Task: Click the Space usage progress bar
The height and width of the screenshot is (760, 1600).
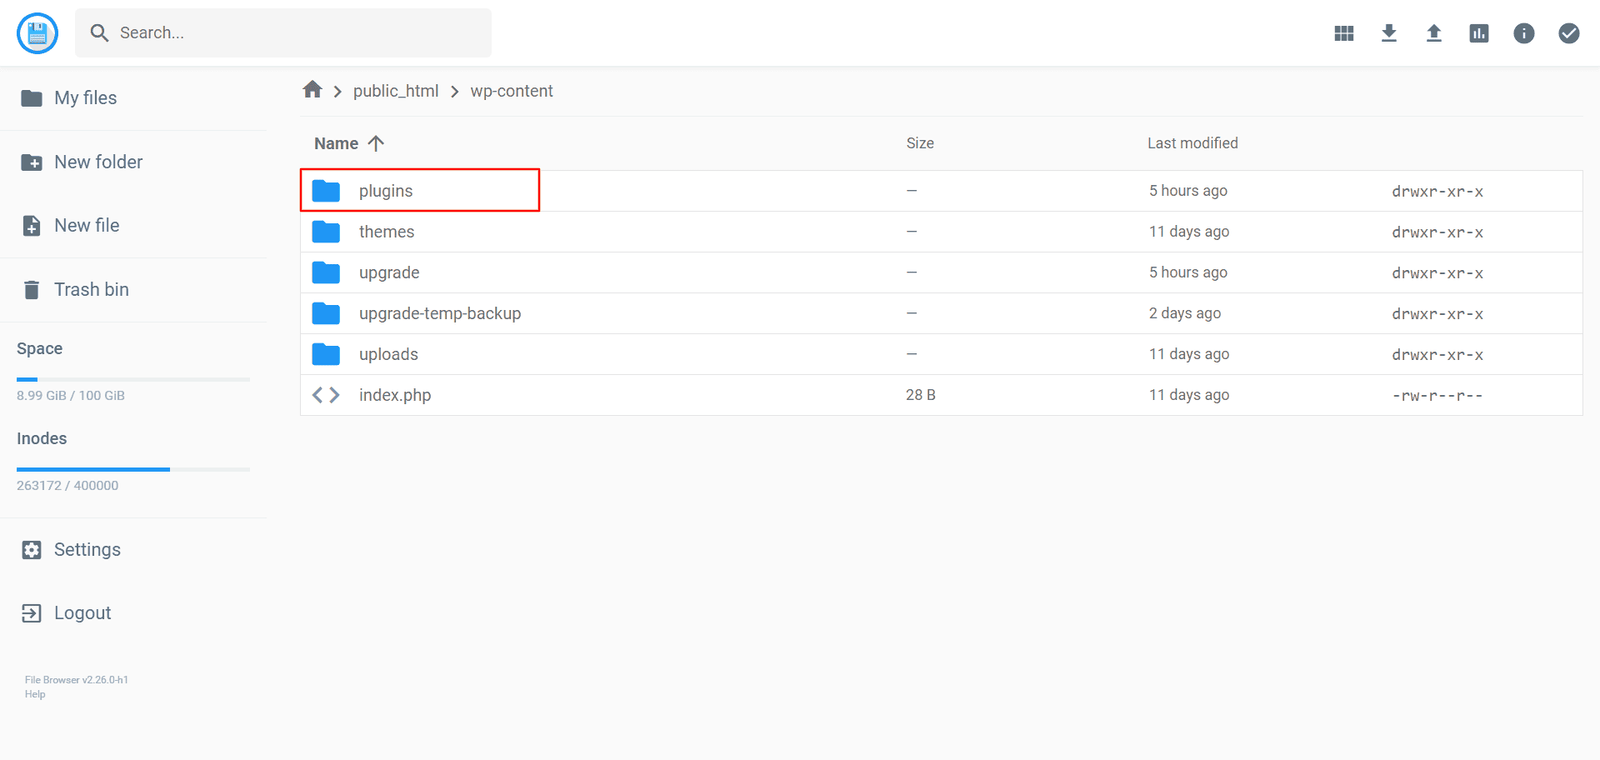Action: pos(133,380)
